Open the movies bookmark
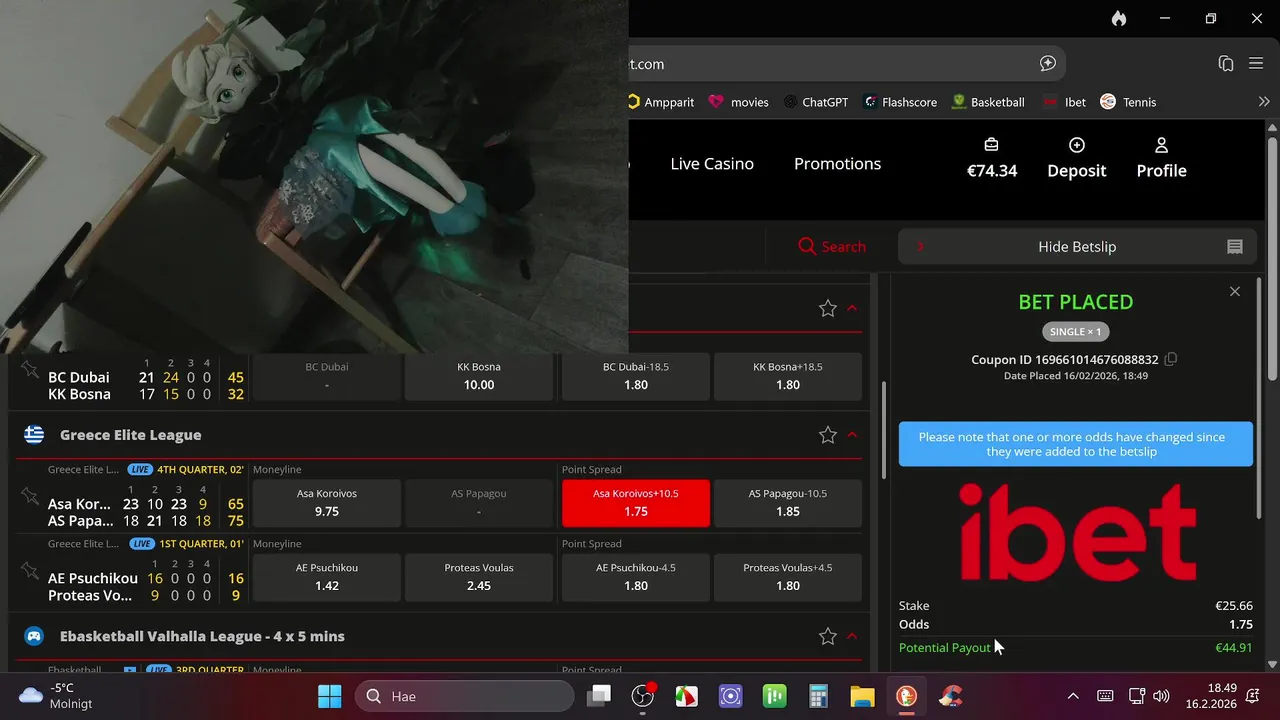The width and height of the screenshot is (1280, 720). pyautogui.click(x=739, y=102)
